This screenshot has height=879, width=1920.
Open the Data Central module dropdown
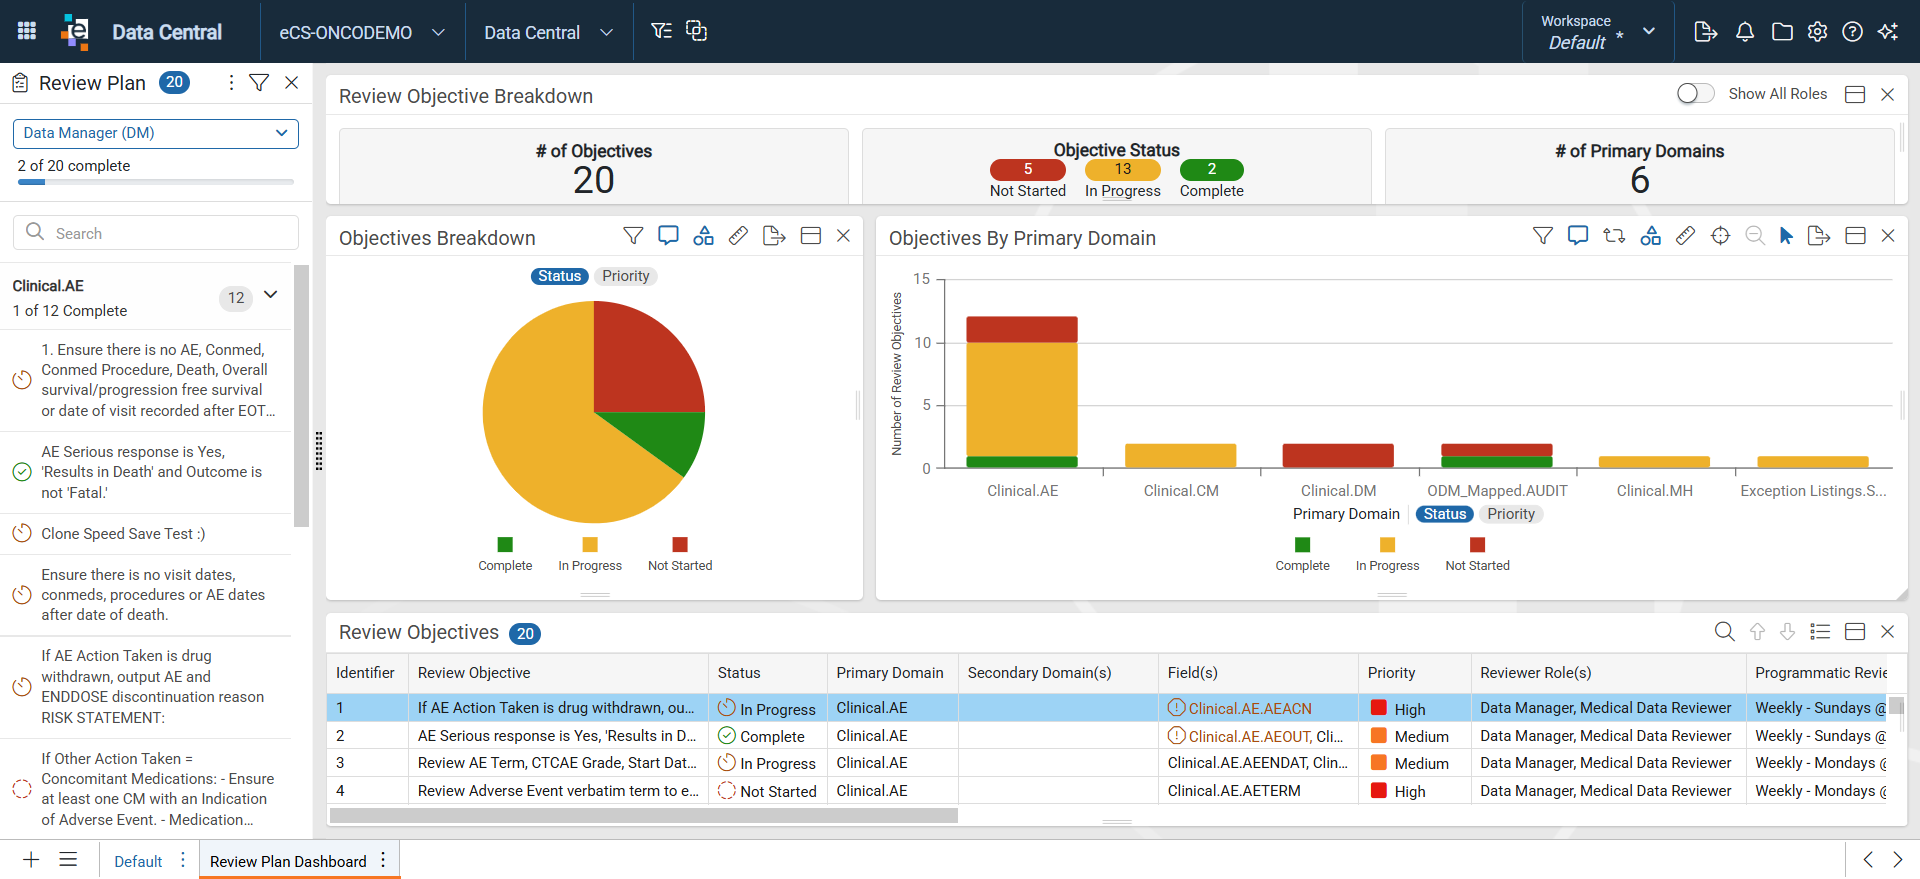click(548, 32)
